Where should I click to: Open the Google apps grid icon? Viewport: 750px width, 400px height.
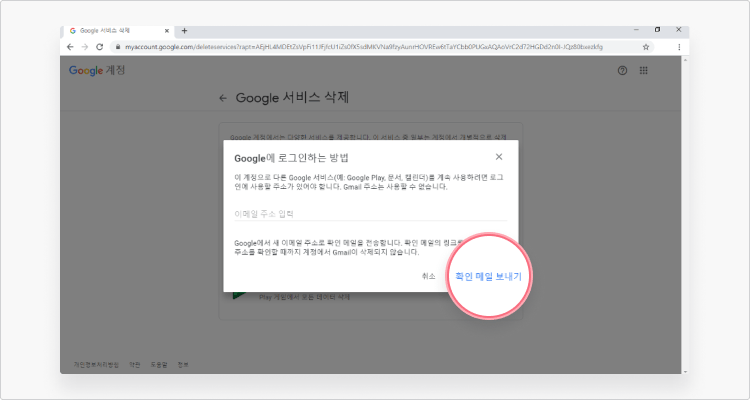coord(643,70)
